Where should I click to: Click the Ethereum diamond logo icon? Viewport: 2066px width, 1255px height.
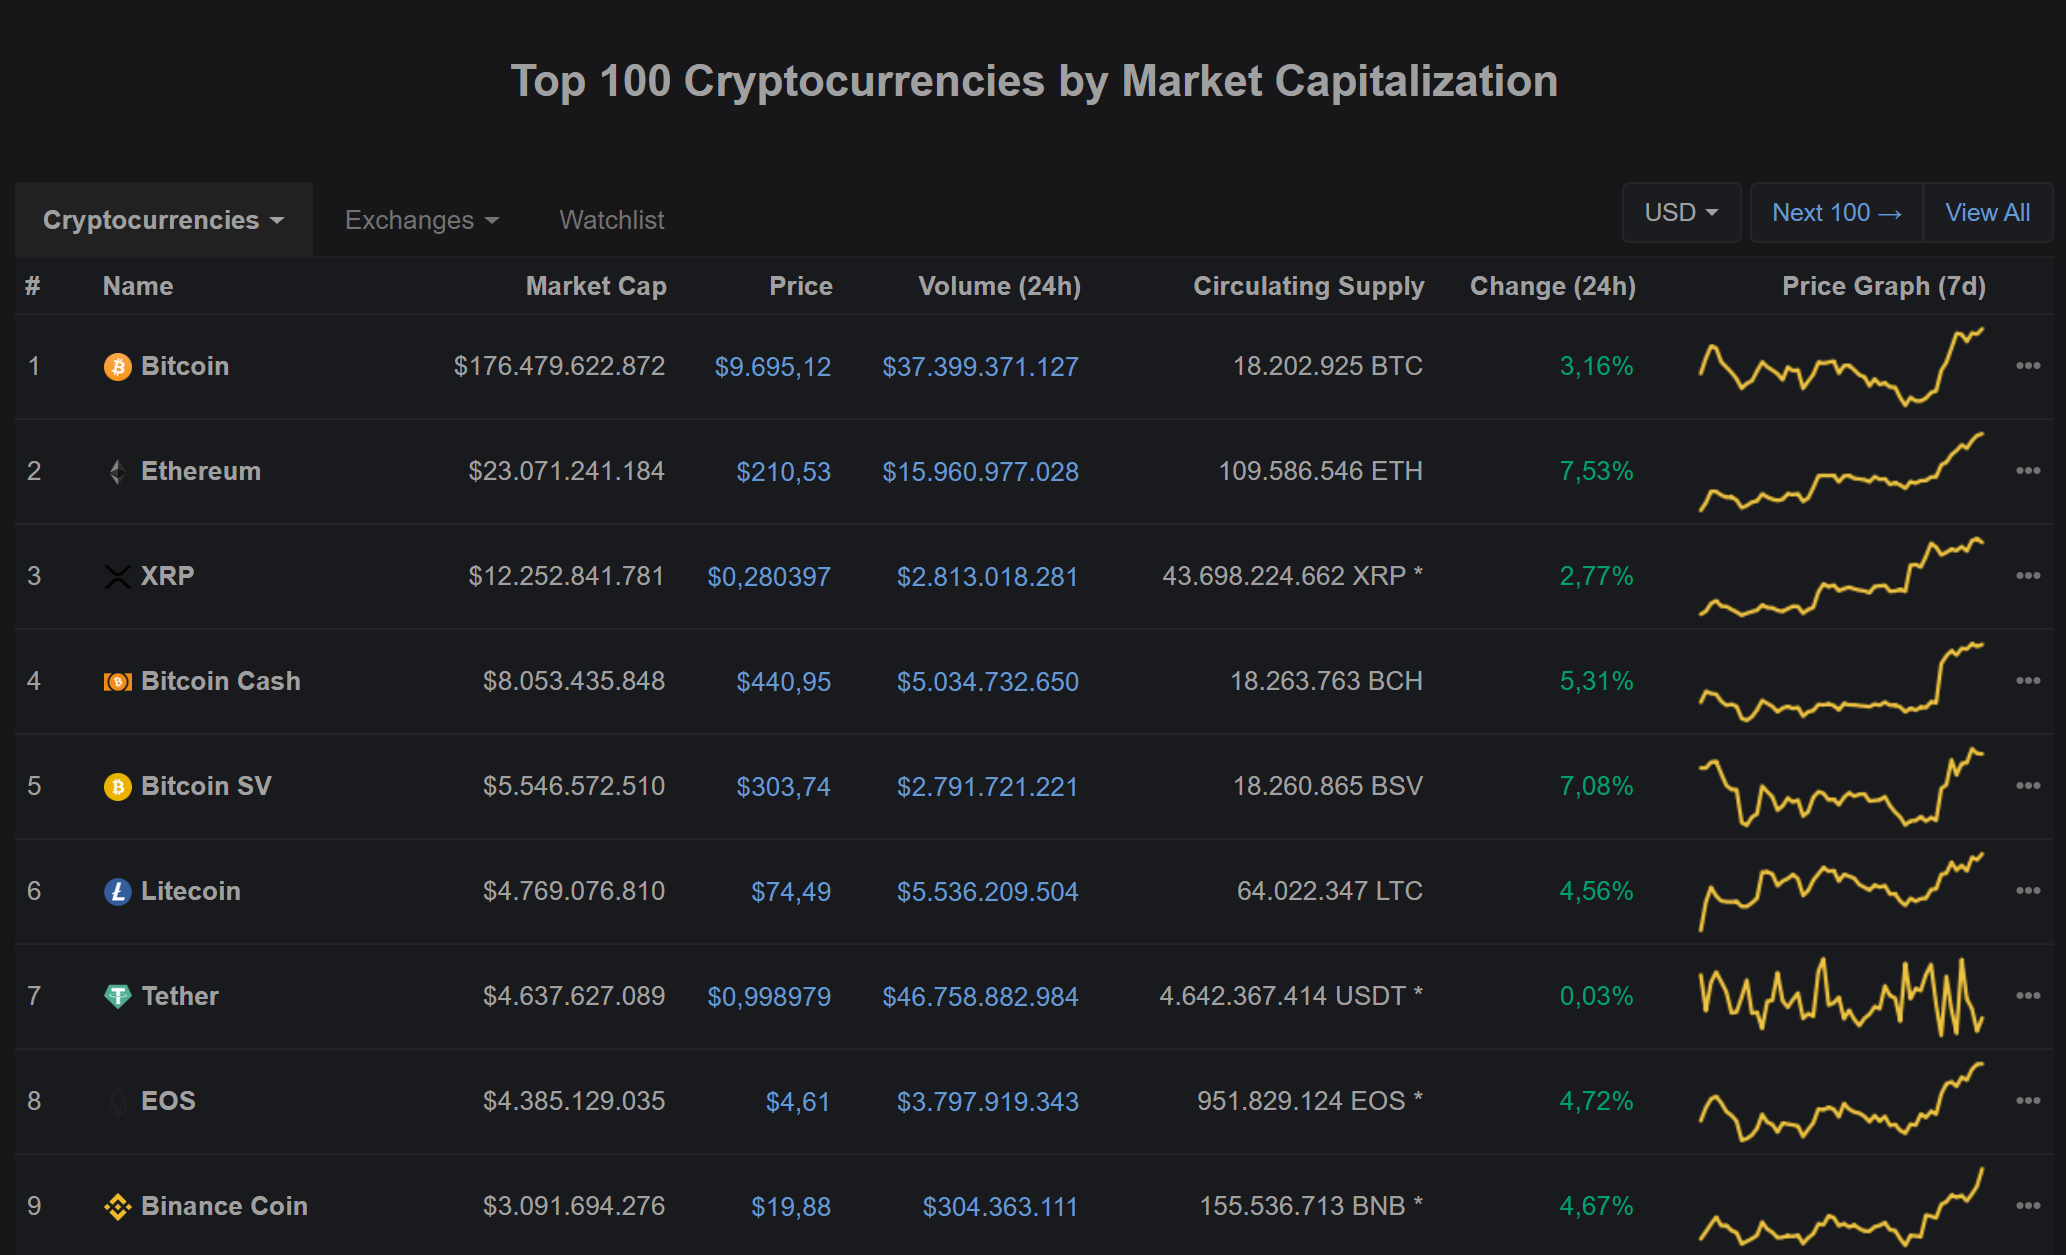pos(117,472)
